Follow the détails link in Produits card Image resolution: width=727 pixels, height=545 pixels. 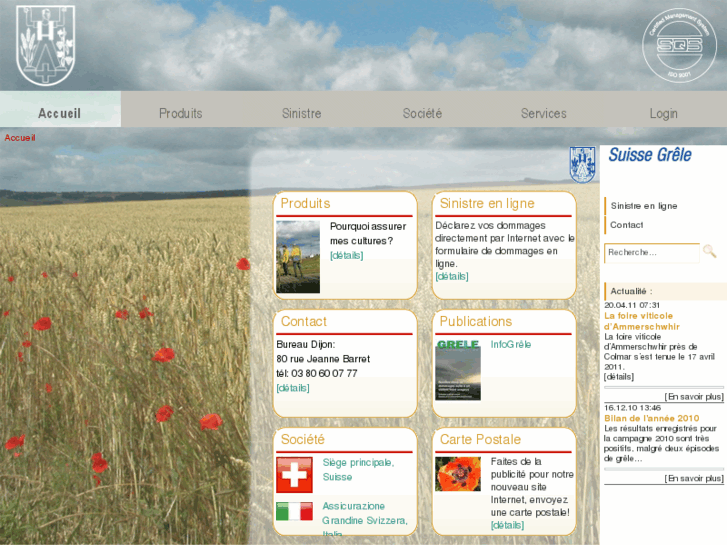click(347, 256)
